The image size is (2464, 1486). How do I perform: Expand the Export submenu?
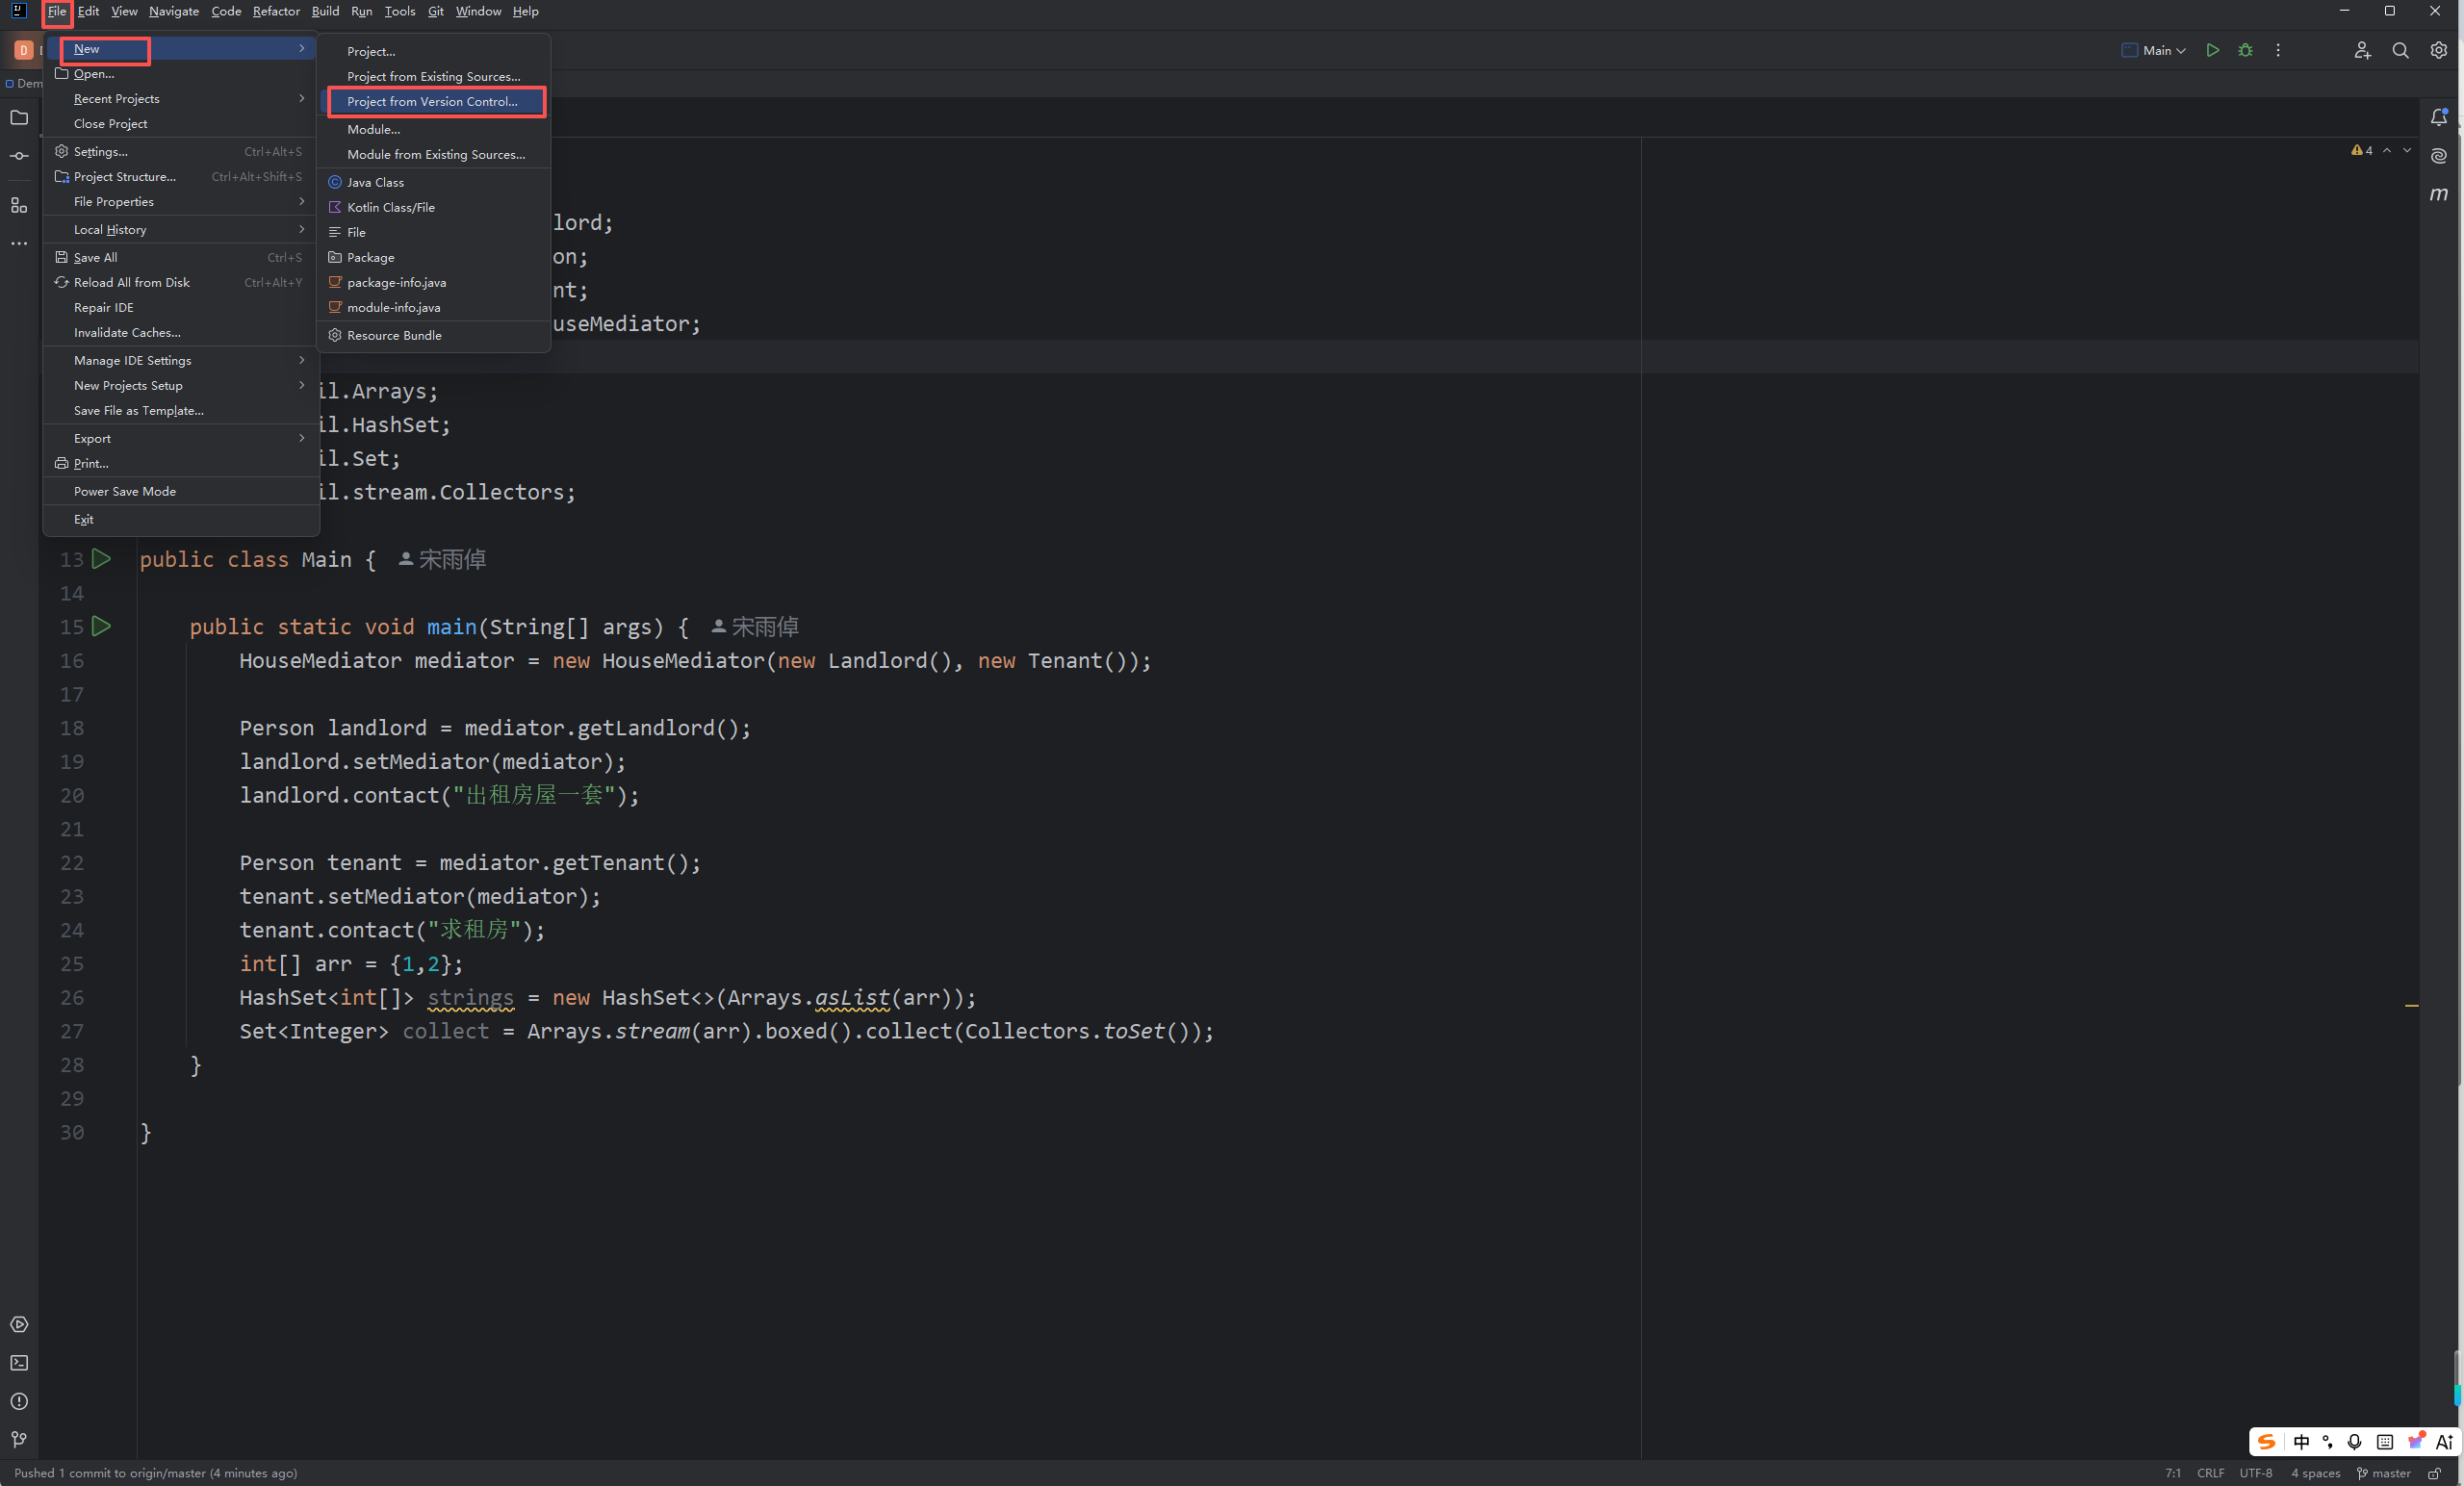coord(181,438)
